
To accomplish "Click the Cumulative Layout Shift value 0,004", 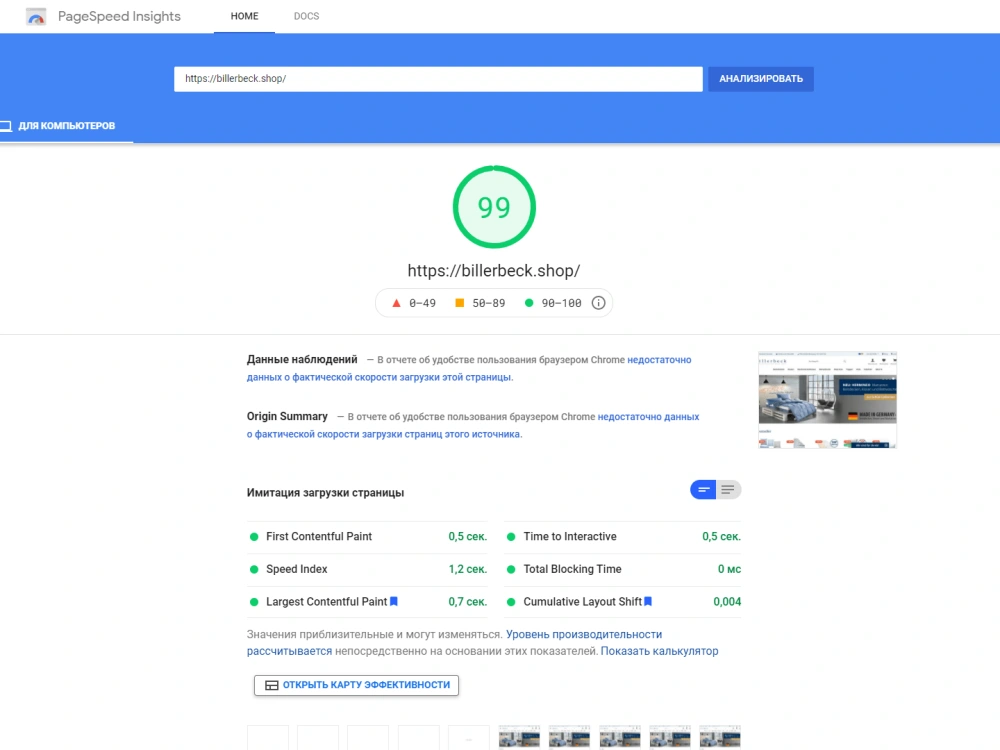I will tap(727, 601).
